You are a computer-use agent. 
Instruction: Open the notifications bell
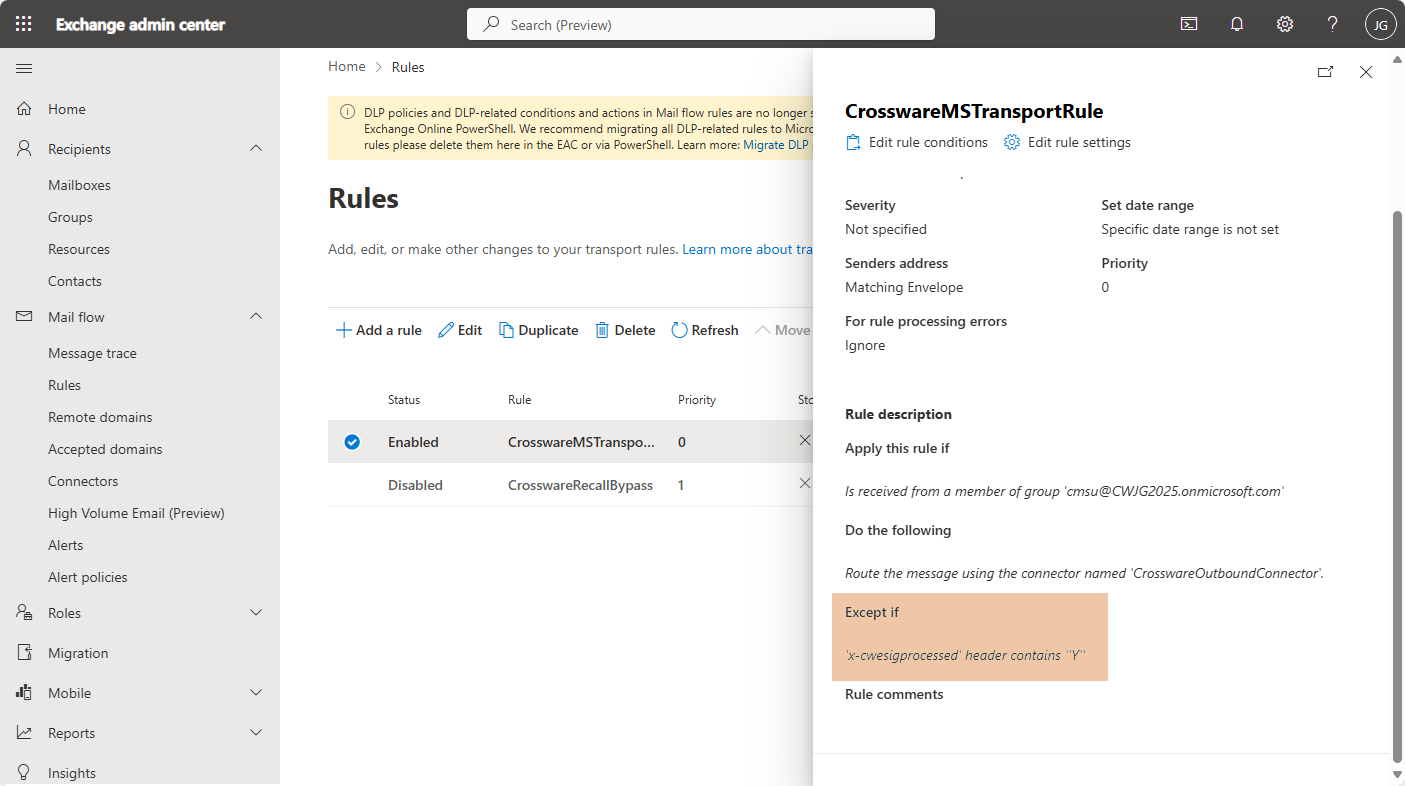pos(1237,24)
